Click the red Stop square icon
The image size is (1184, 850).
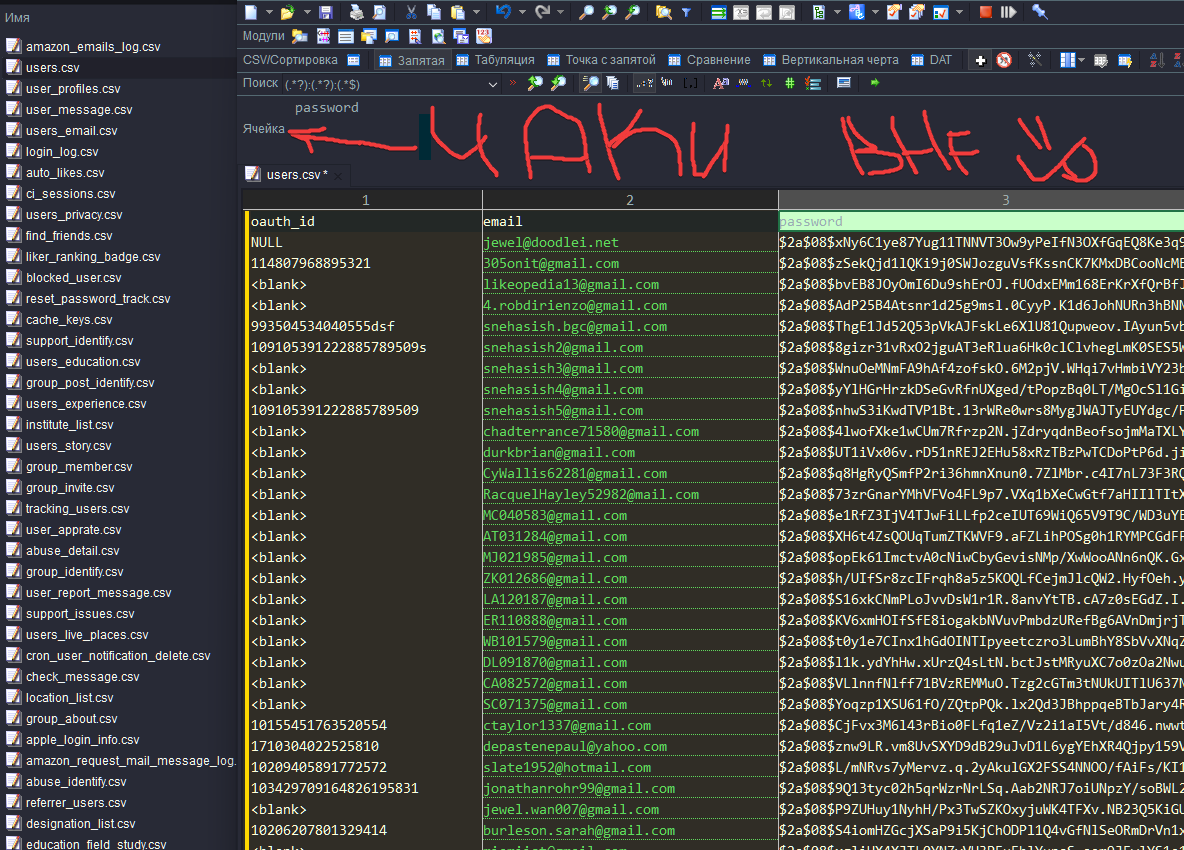point(985,12)
